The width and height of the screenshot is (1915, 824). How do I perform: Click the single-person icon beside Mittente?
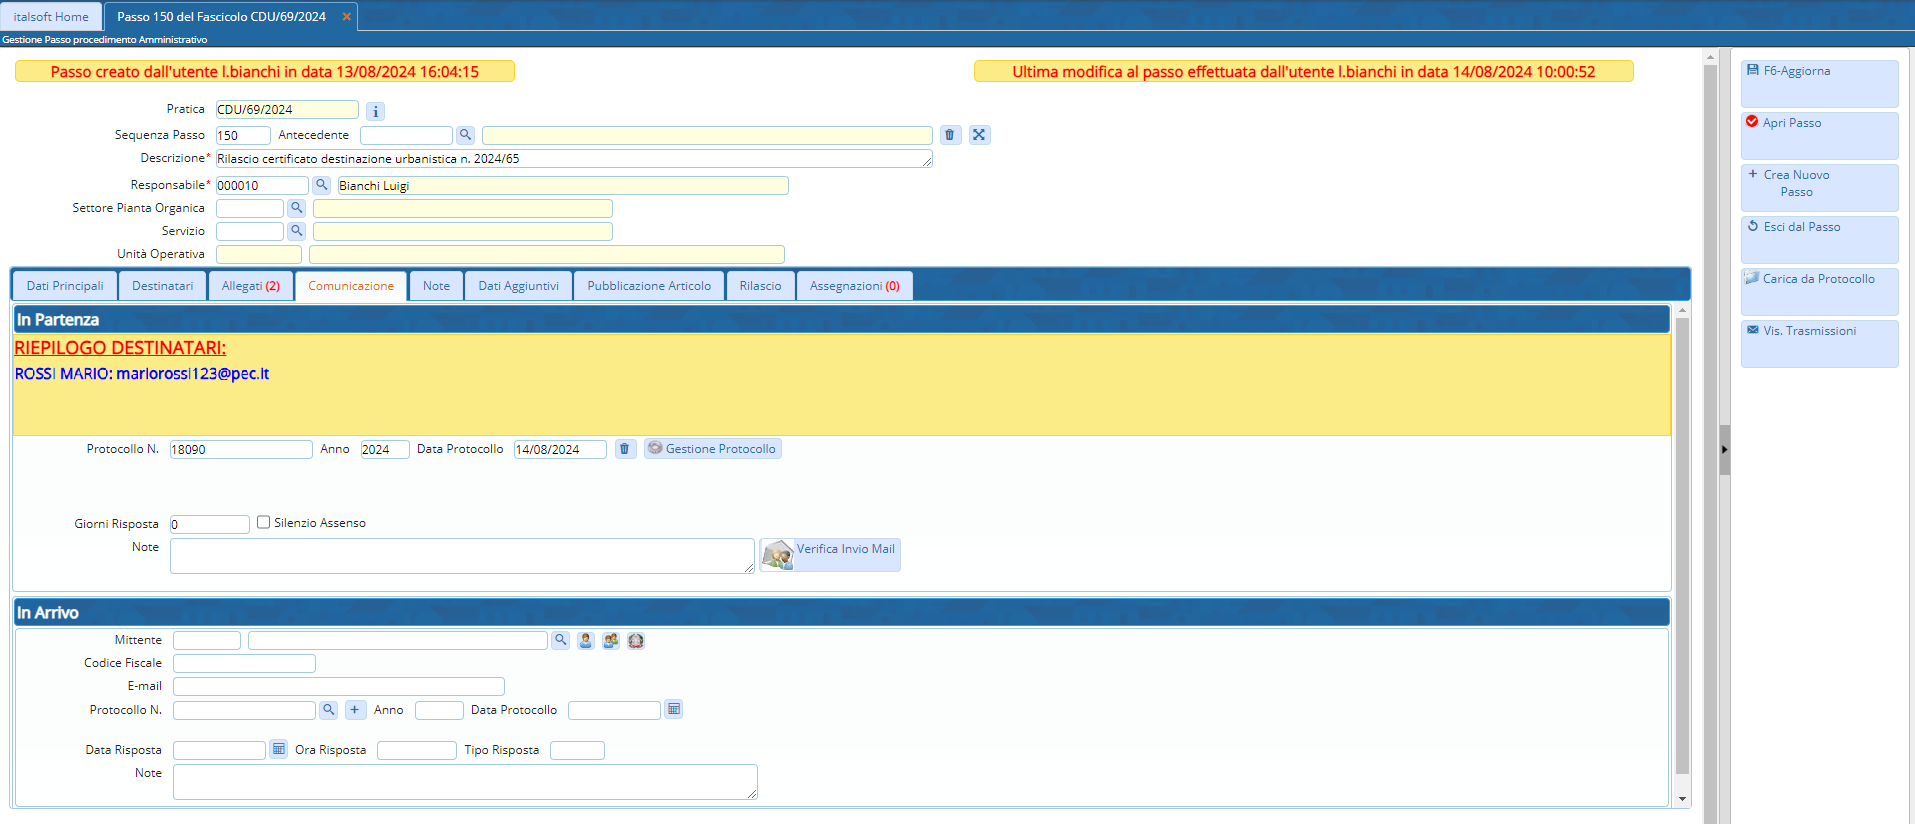click(586, 640)
